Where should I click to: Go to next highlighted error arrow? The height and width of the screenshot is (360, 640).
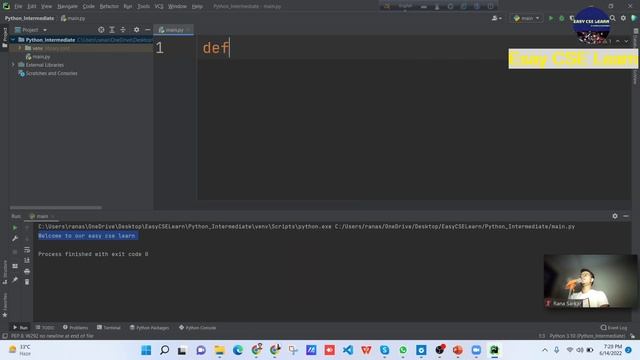tap(626, 41)
